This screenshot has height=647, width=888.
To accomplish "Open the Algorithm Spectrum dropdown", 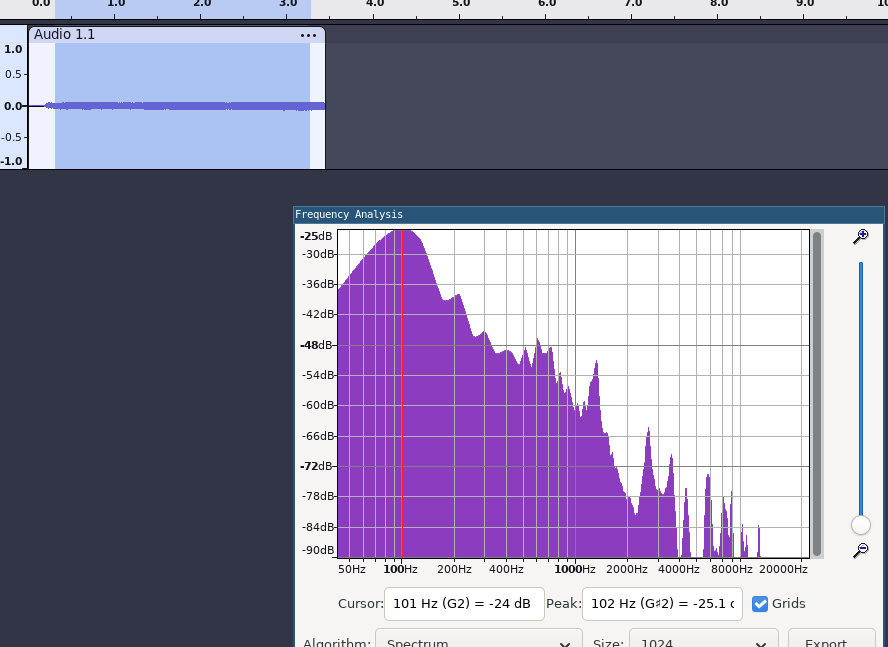I will click(479, 640).
